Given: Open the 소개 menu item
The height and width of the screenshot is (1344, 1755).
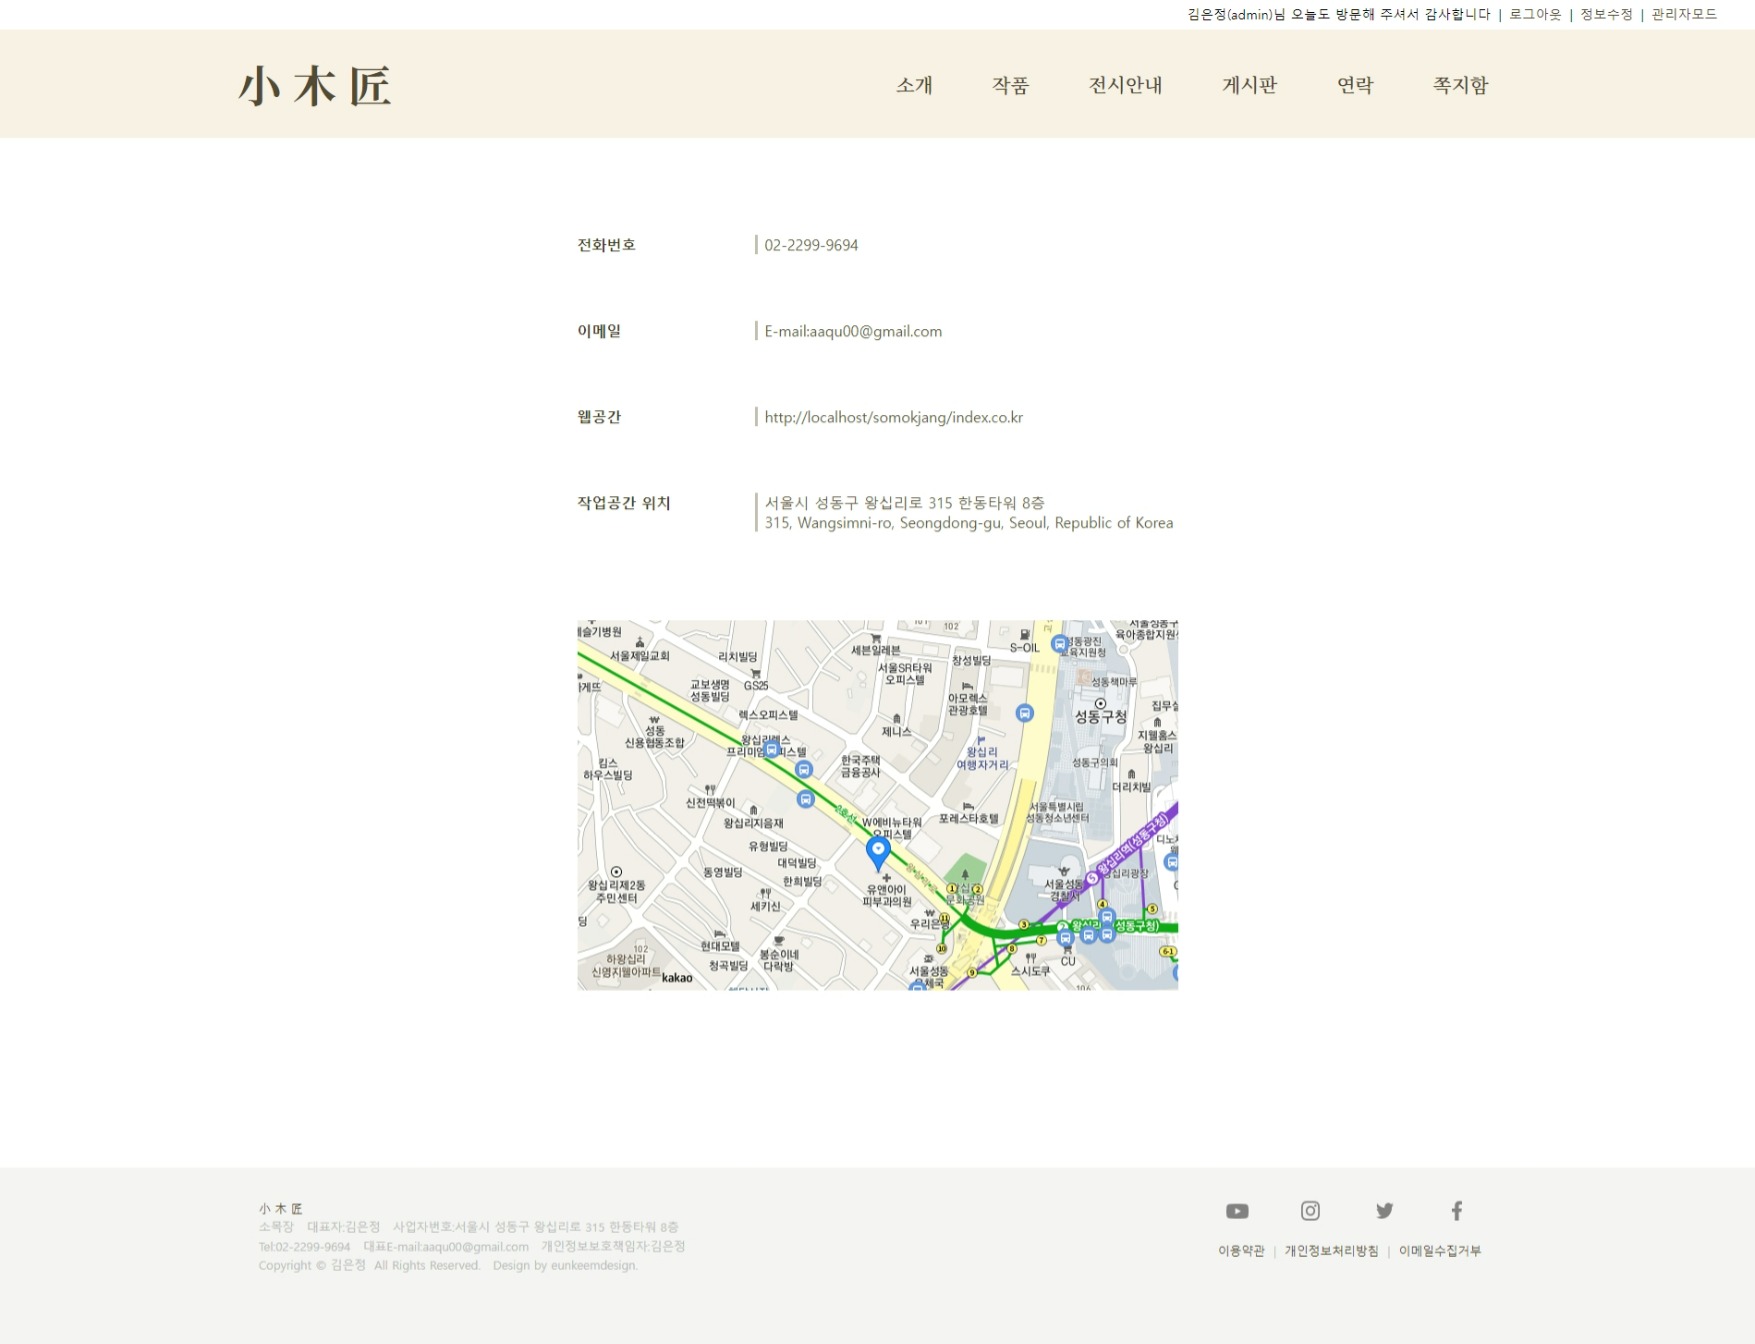Looking at the screenshot, I should [913, 86].
